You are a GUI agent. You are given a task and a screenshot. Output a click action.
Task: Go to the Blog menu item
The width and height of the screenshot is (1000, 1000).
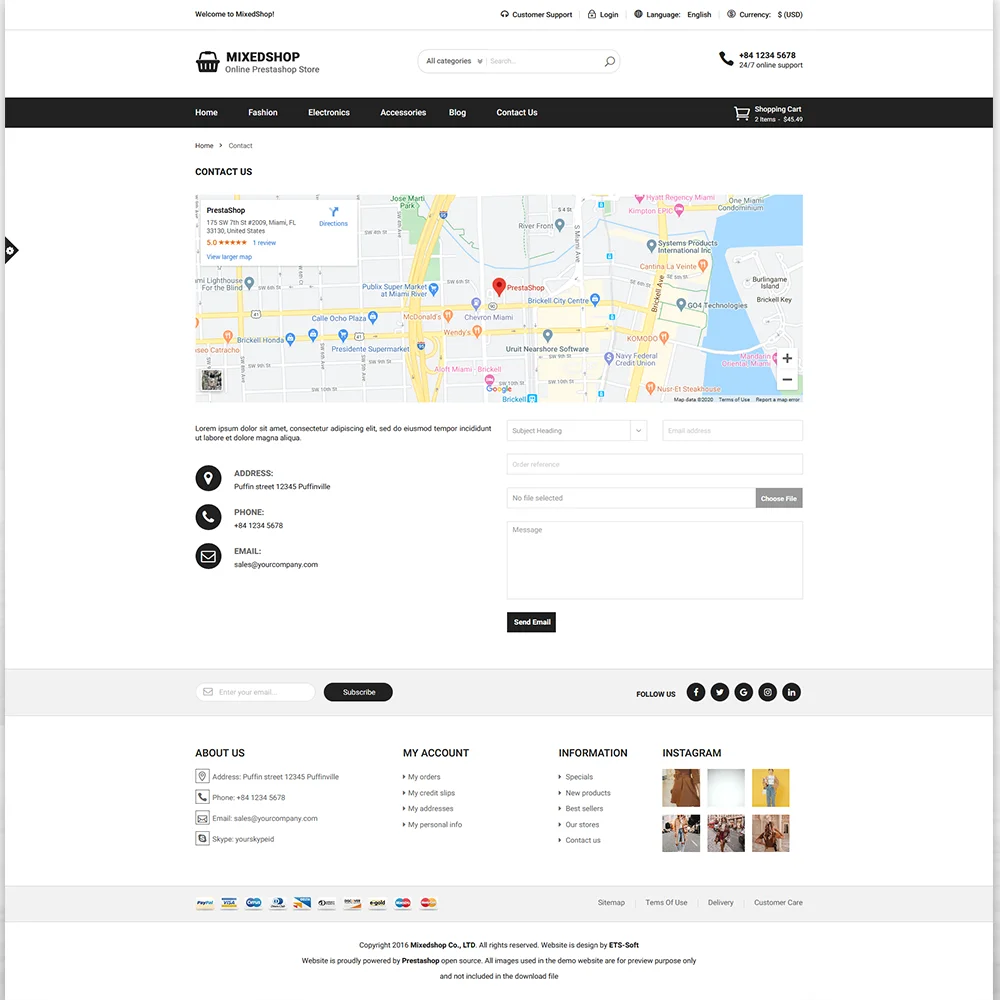tap(457, 113)
